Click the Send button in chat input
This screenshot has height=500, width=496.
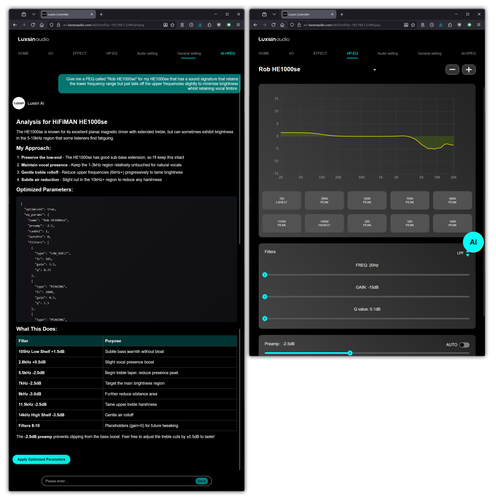click(x=201, y=481)
